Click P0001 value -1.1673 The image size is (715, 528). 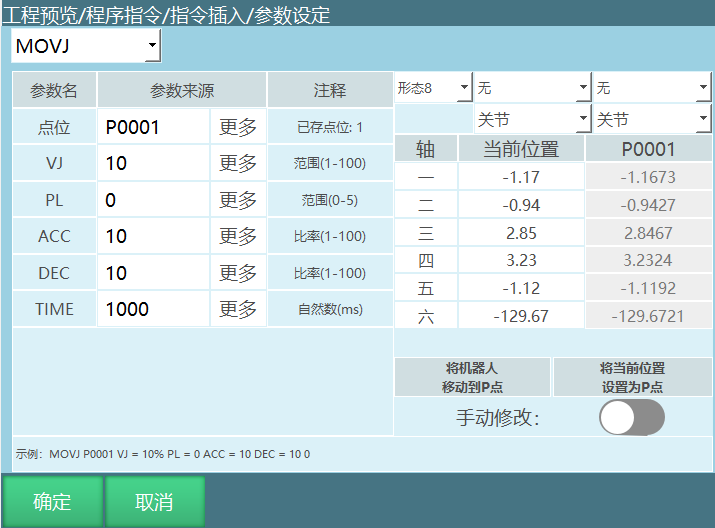tap(648, 176)
